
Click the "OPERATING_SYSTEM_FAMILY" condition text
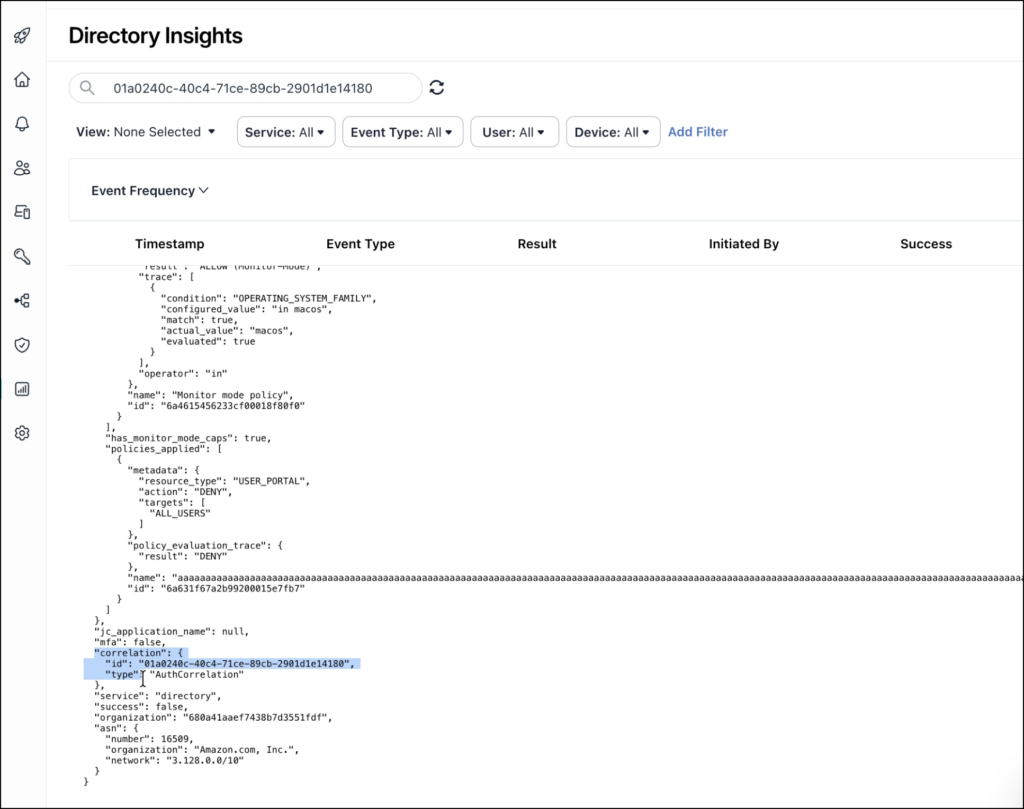(304, 298)
